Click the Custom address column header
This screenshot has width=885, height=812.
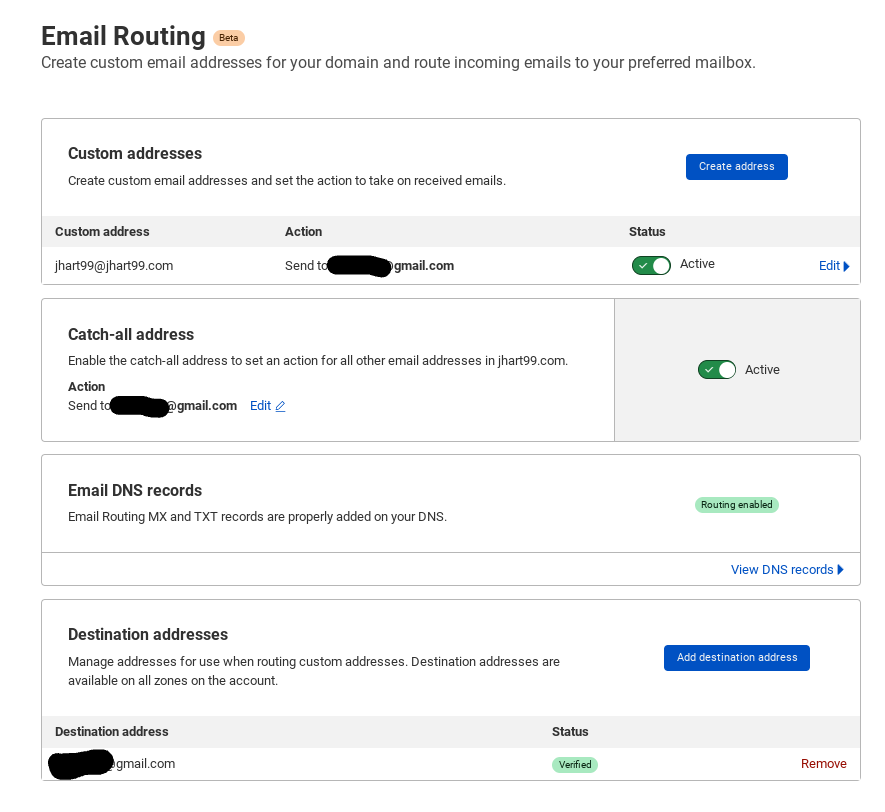[102, 232]
